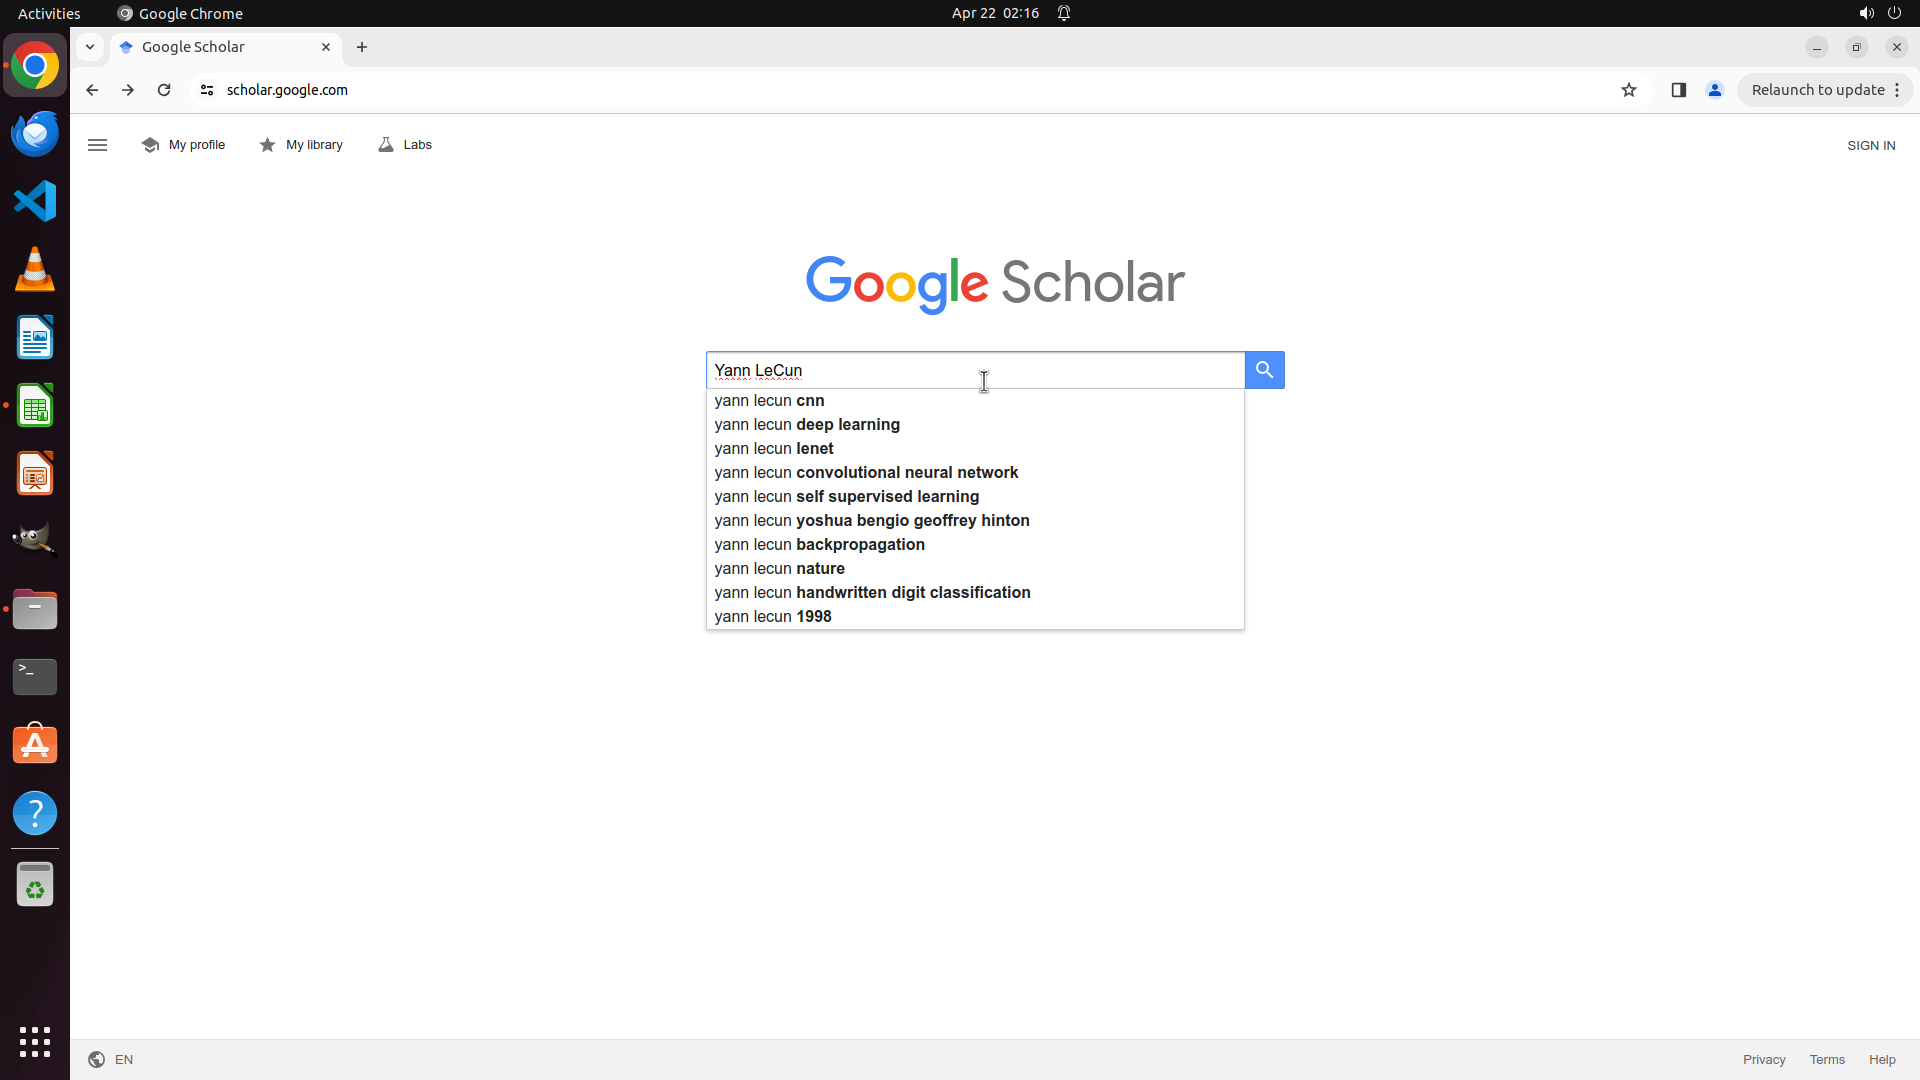Click the SIGN IN link

pyautogui.click(x=1871, y=146)
